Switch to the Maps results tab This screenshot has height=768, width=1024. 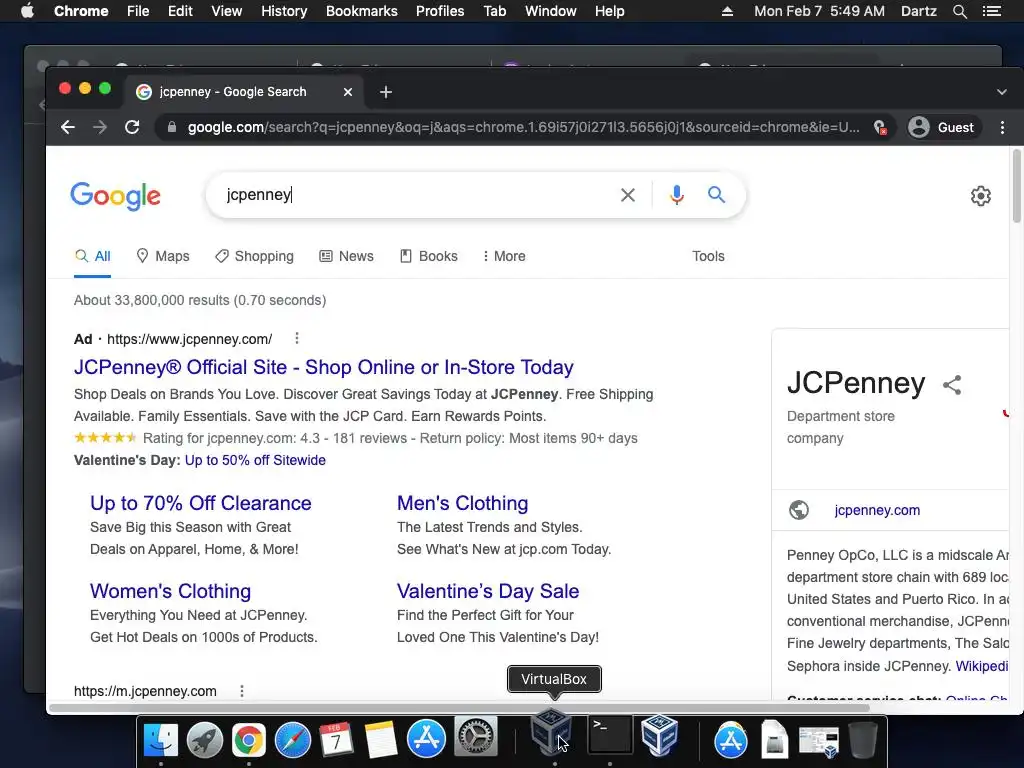(x=163, y=256)
